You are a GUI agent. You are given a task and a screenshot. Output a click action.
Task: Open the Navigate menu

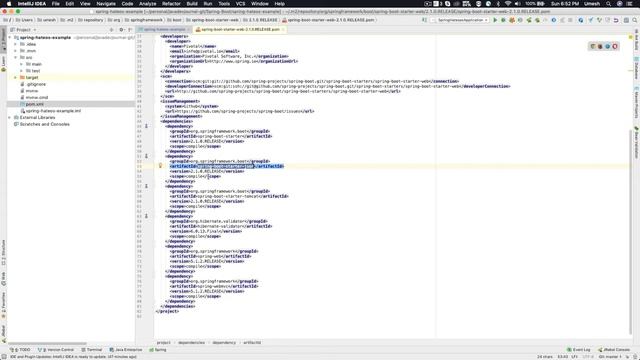(x=106, y=4)
